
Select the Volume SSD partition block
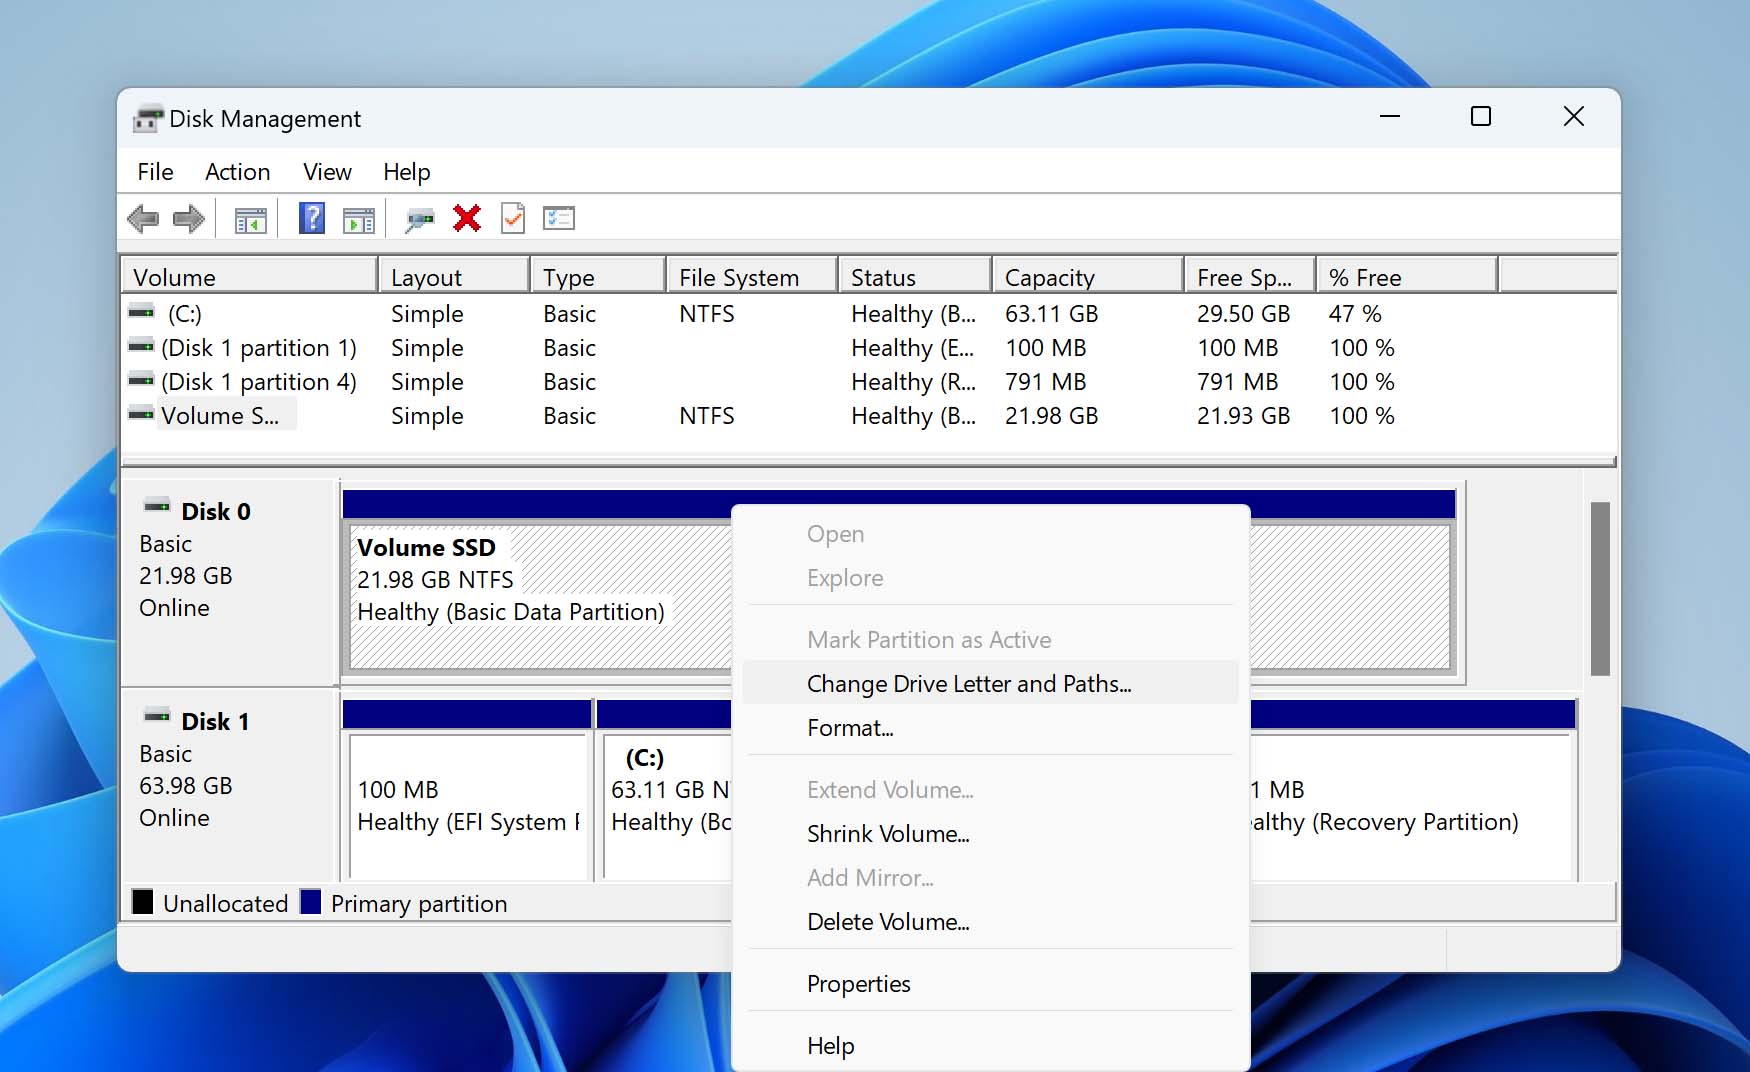pyautogui.click(x=540, y=597)
